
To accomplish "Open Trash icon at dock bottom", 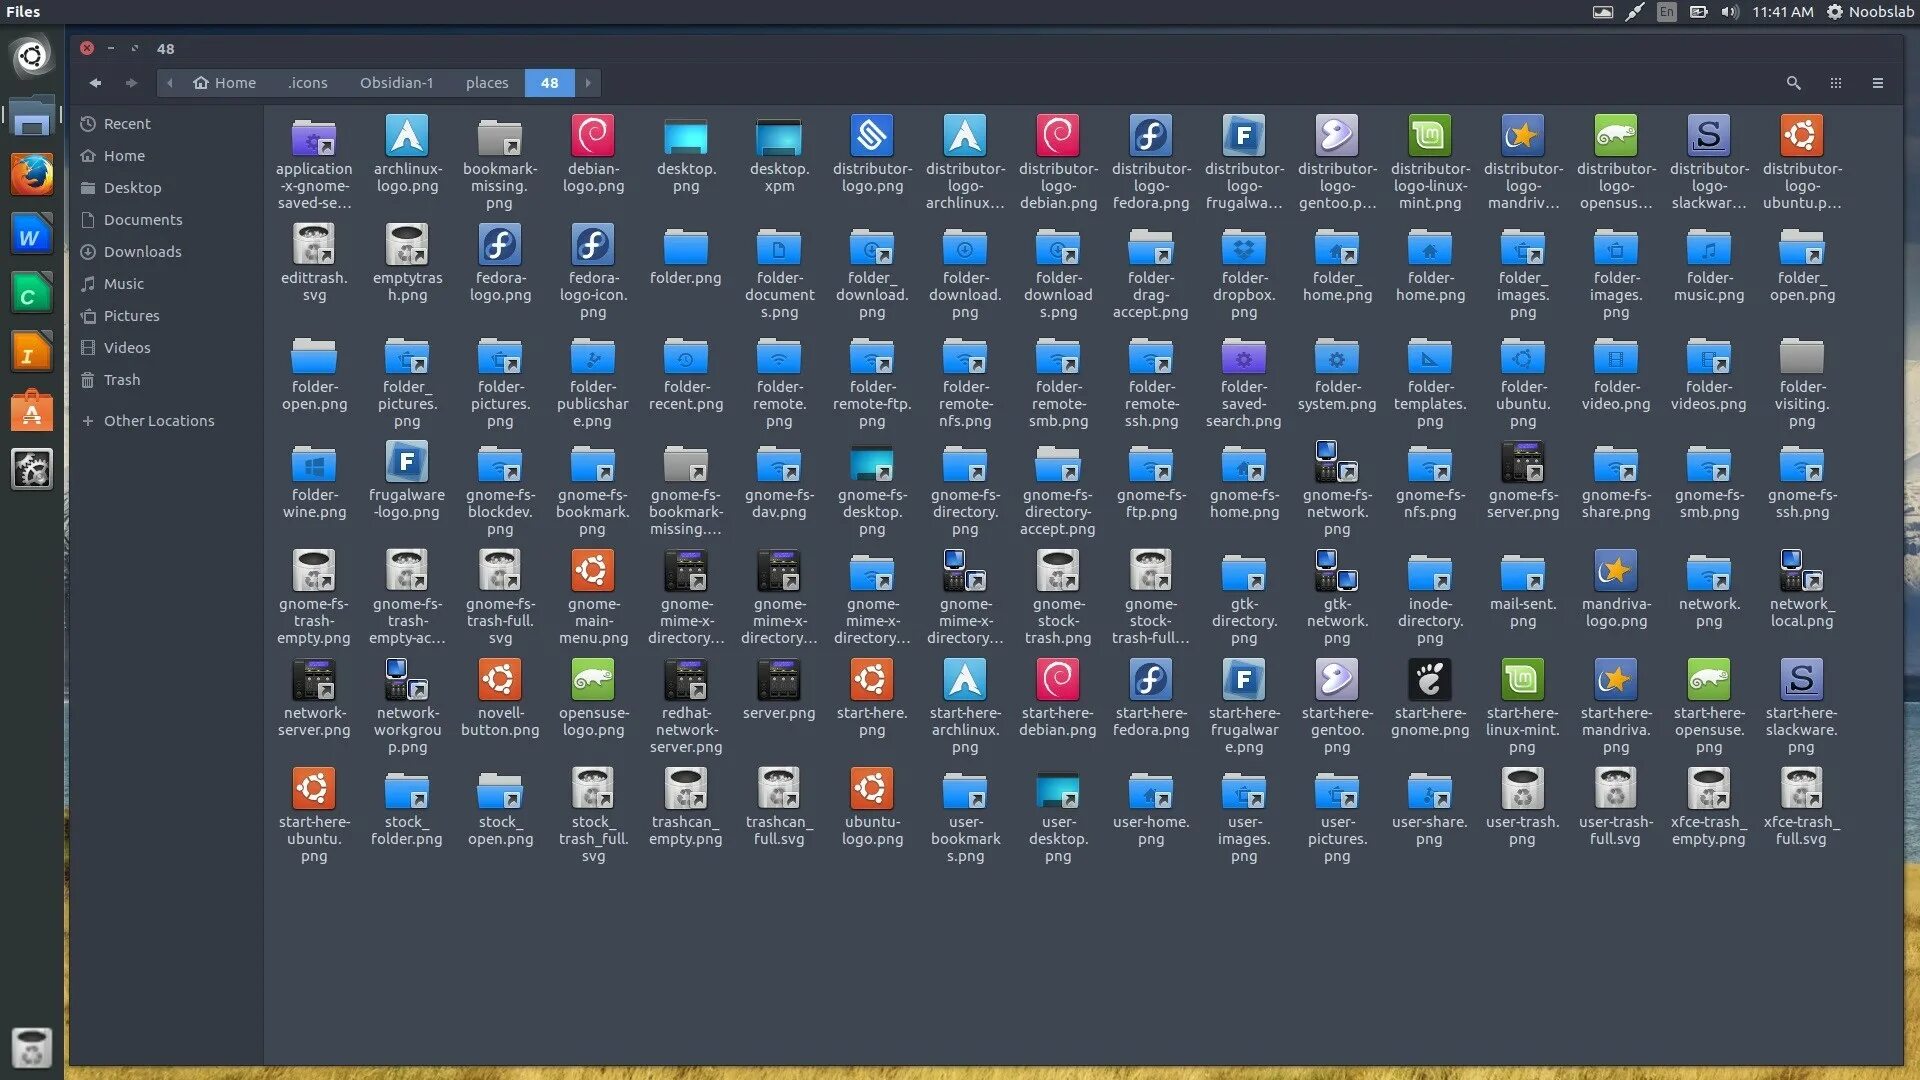I will pyautogui.click(x=32, y=1048).
